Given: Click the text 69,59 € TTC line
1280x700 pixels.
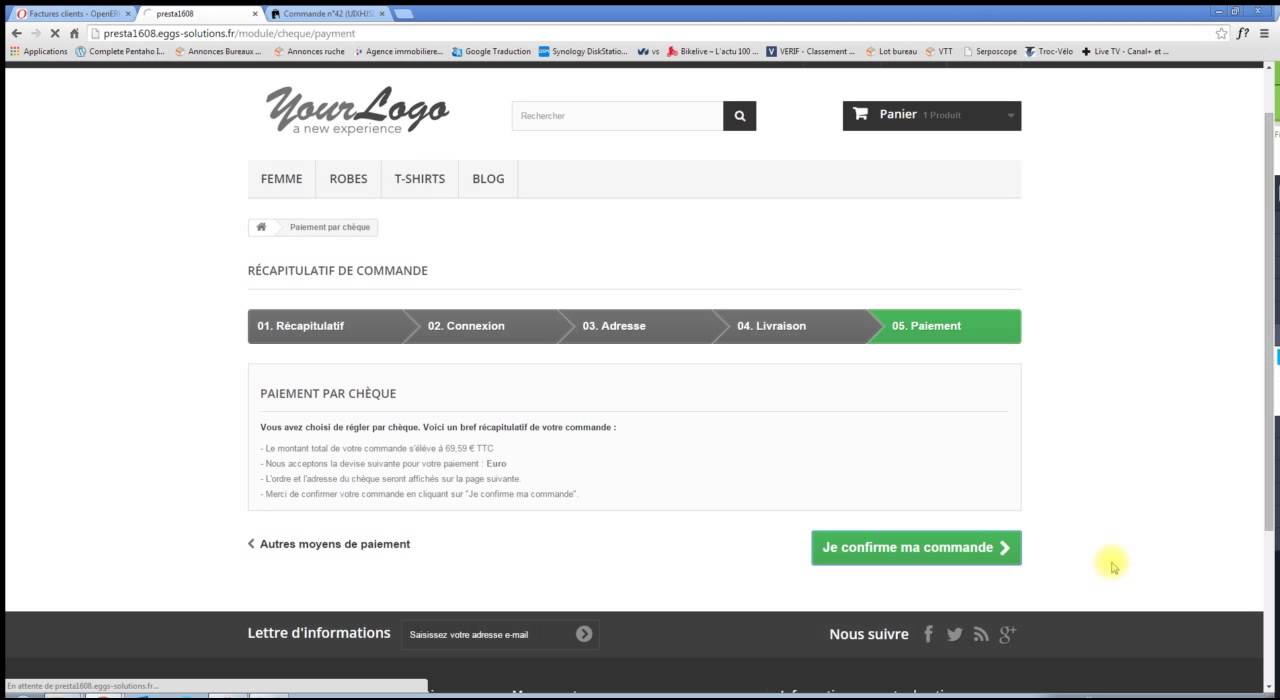Looking at the screenshot, I should 379,448.
